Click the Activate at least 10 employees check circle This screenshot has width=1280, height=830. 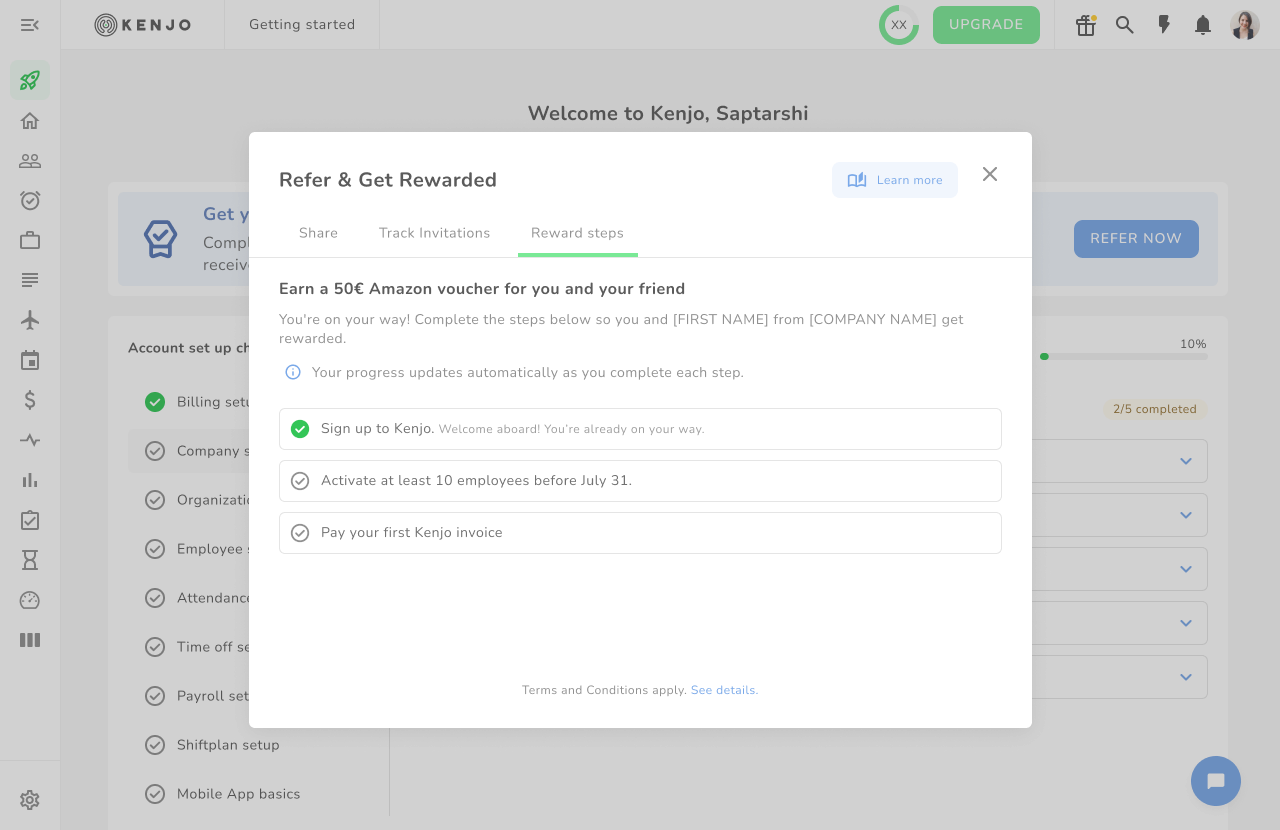300,481
